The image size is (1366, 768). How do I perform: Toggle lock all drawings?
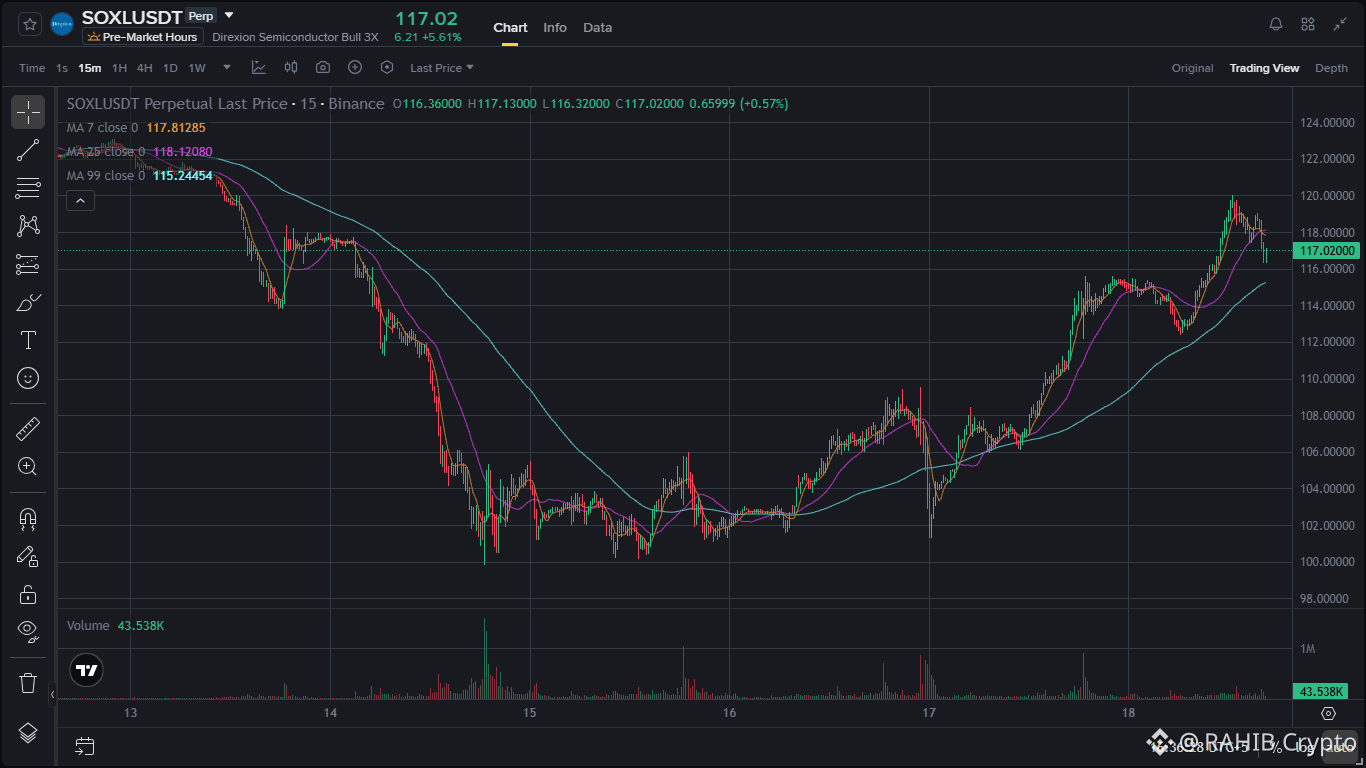click(28, 594)
